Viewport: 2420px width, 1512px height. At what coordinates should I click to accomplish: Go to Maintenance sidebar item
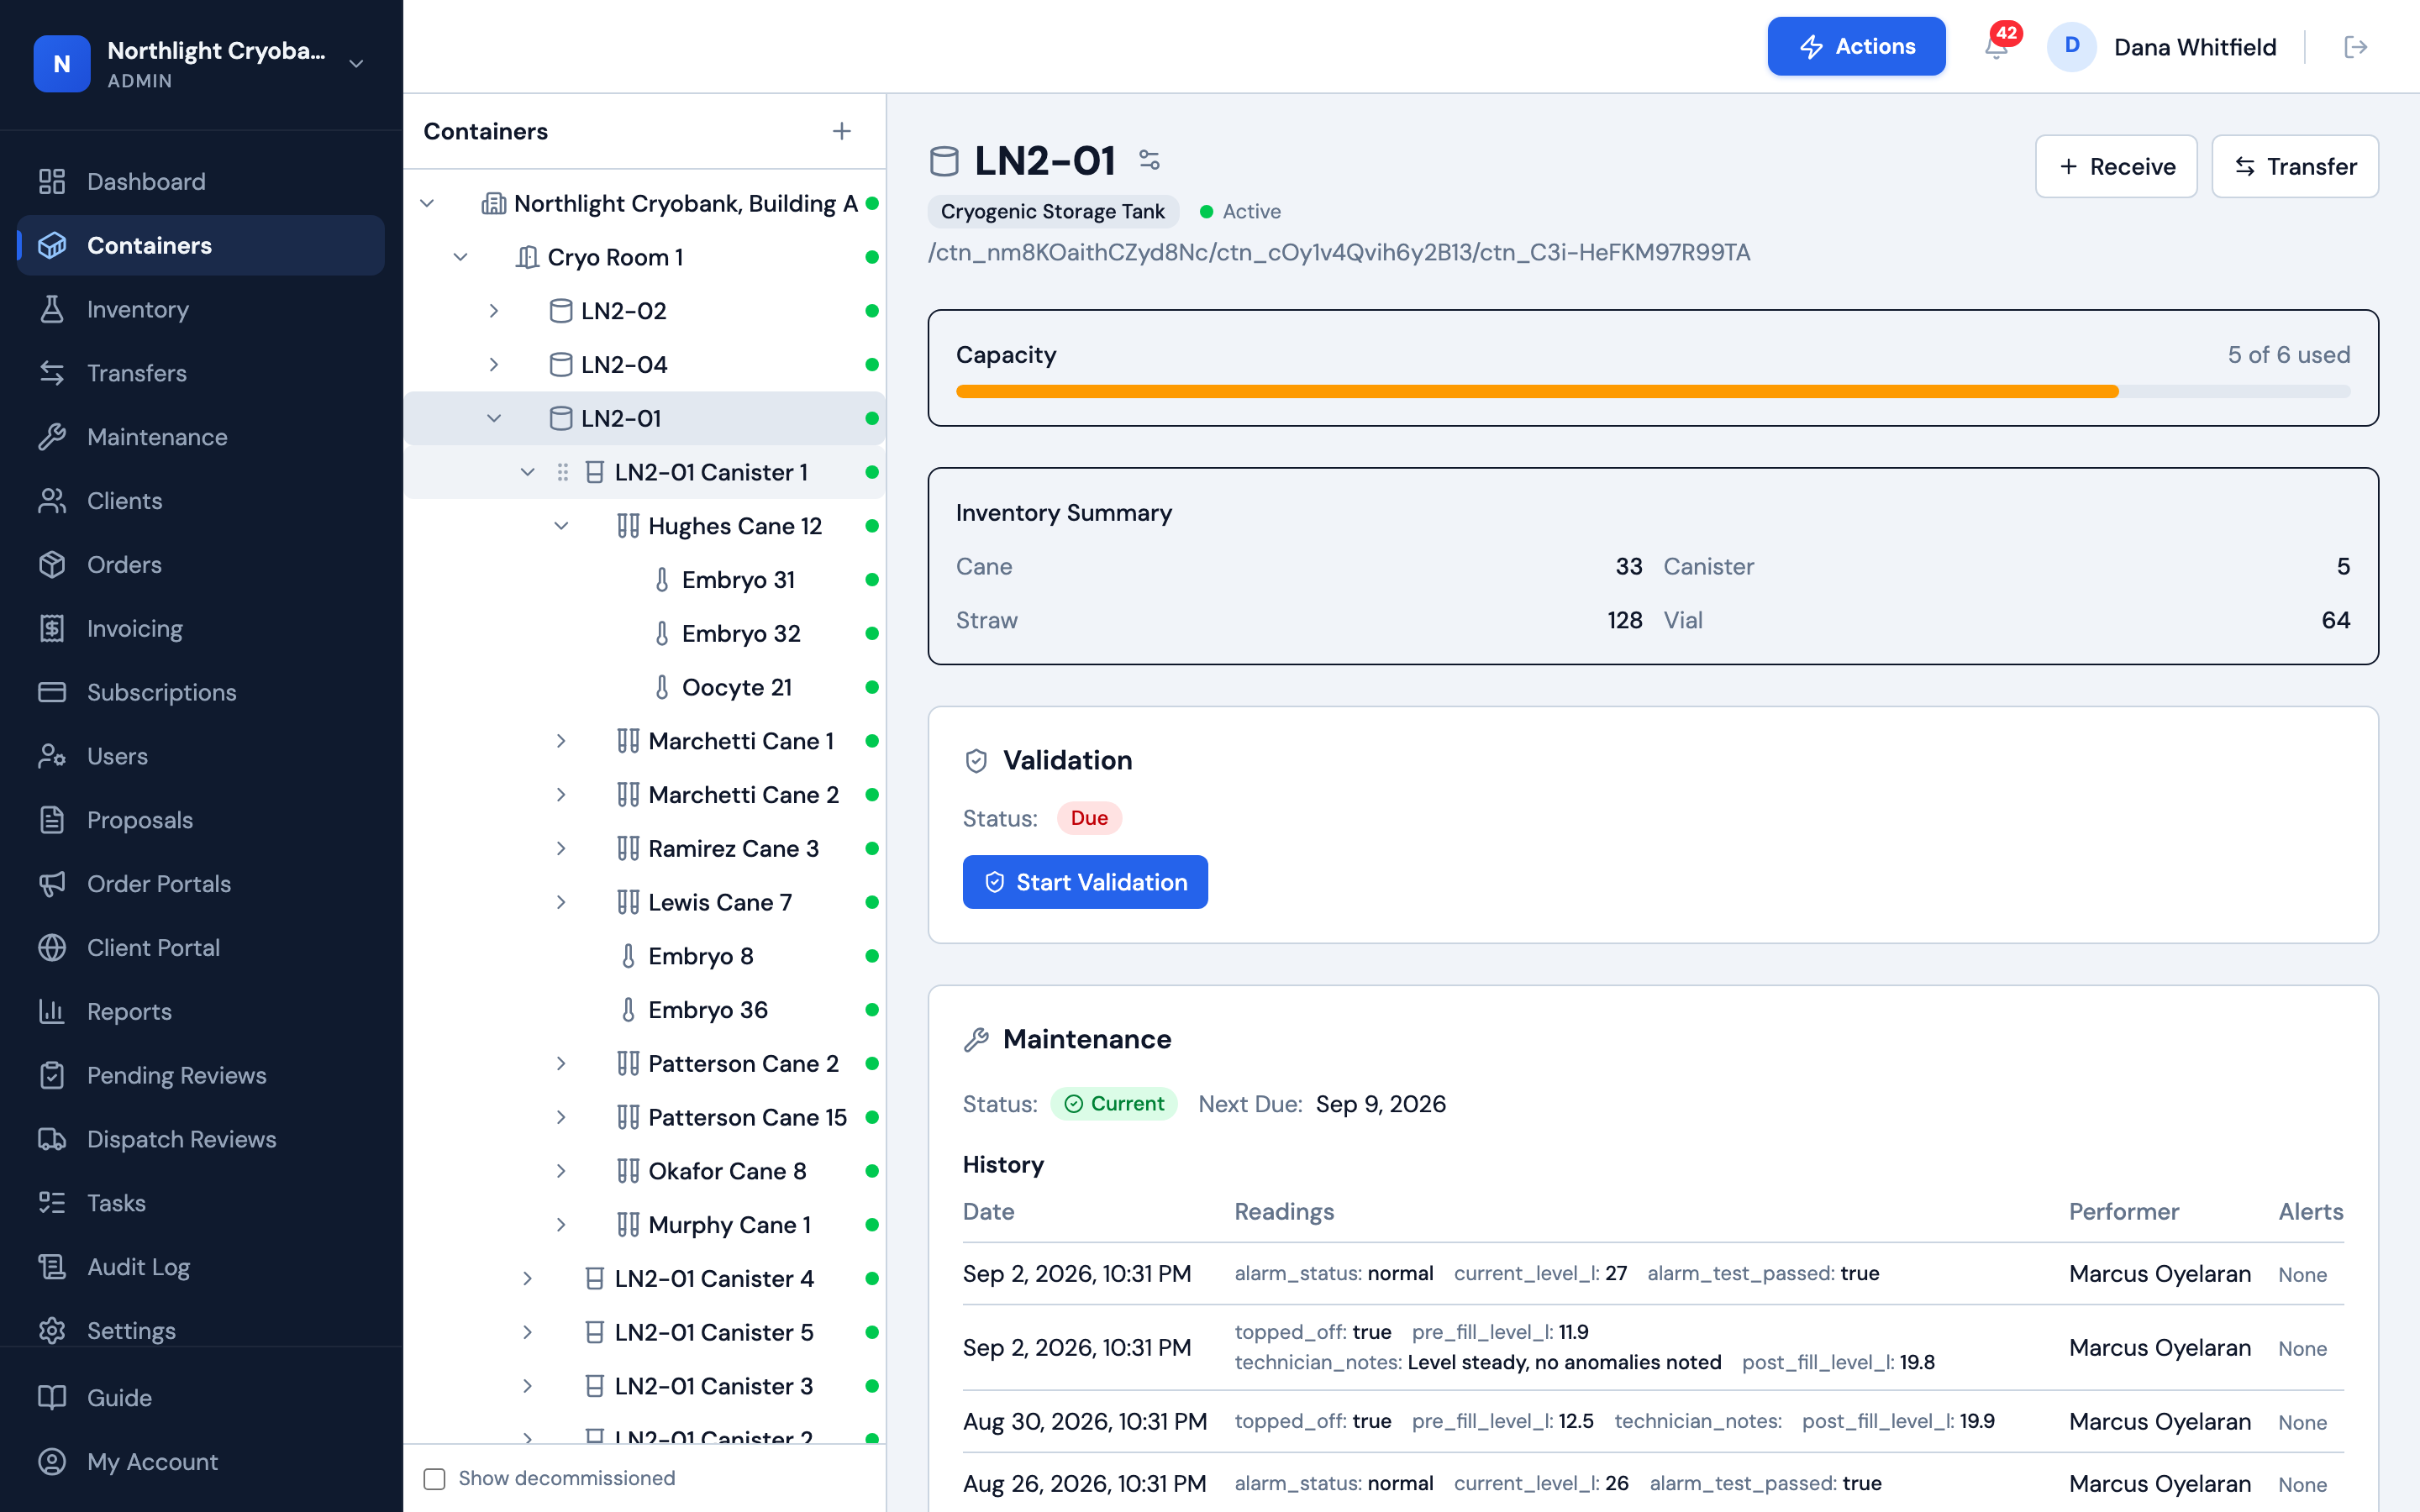tap(201, 437)
